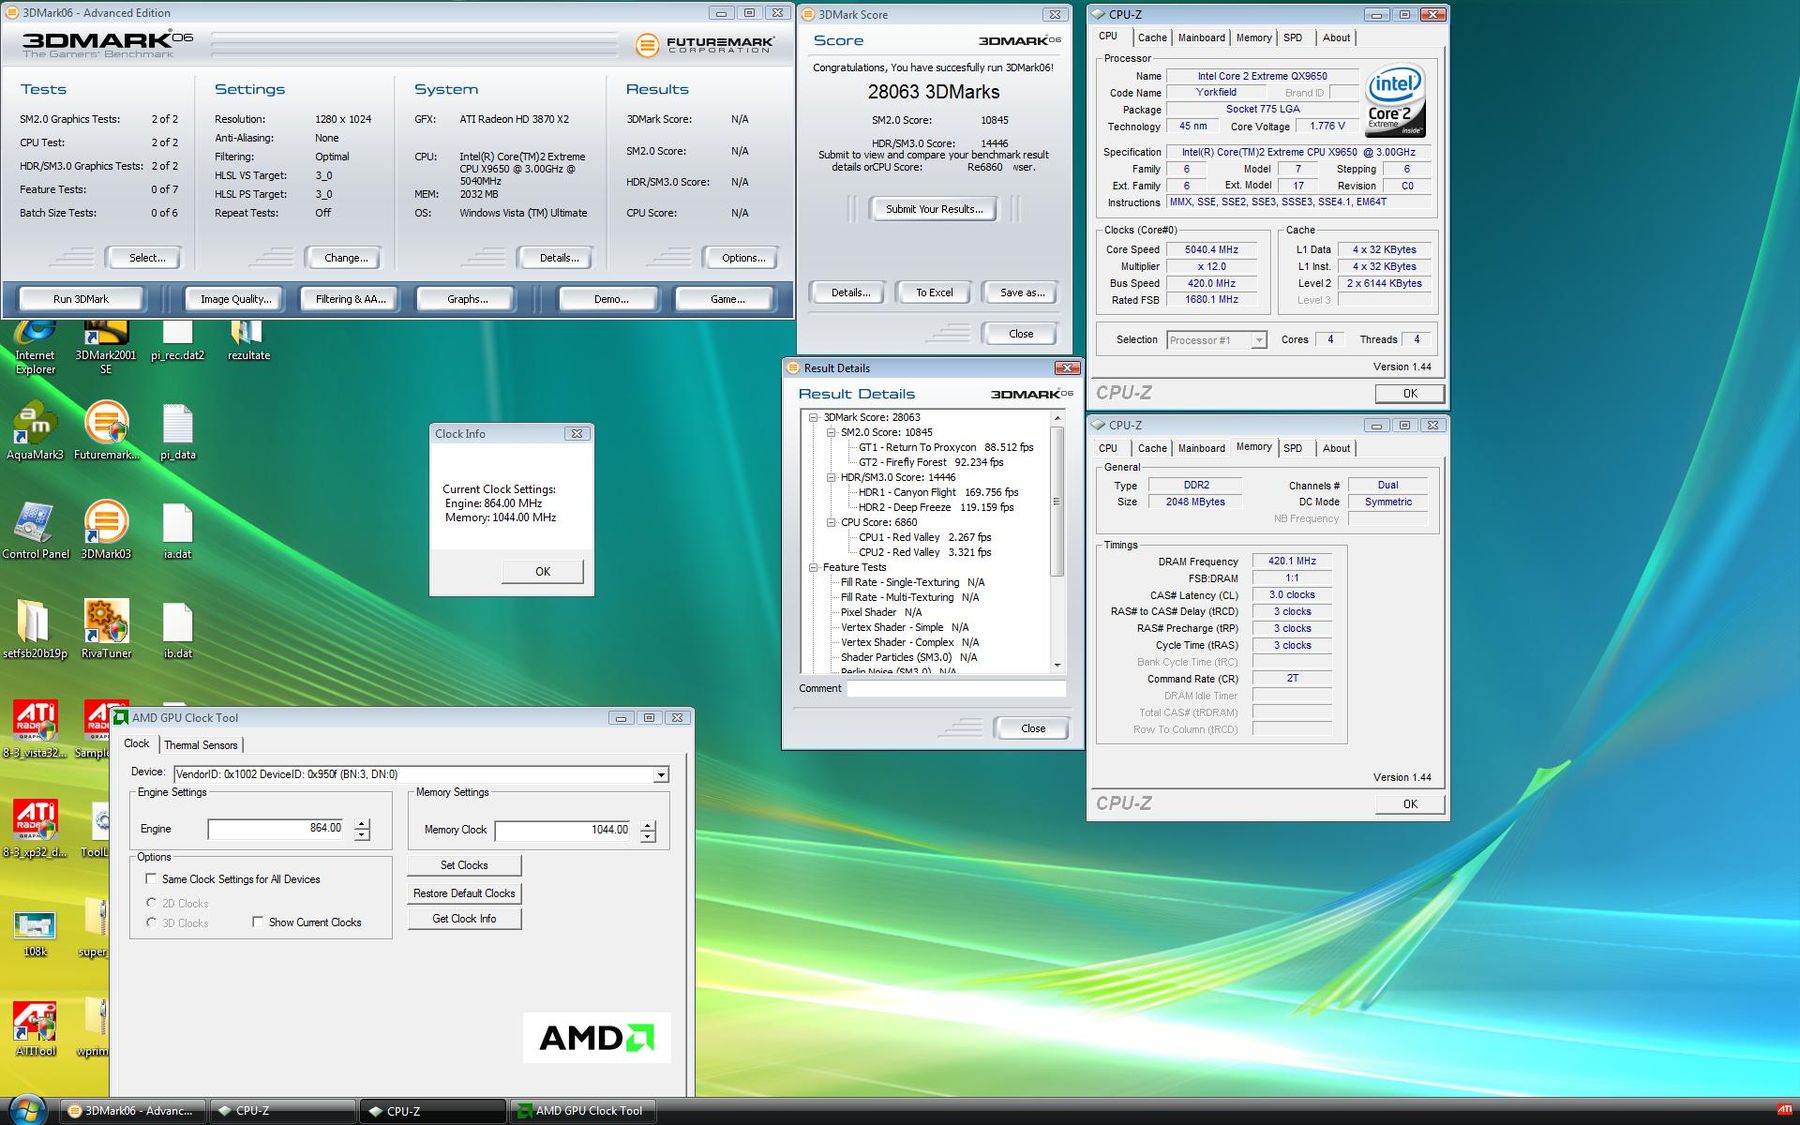Click the Get Clock Info button
The height and width of the screenshot is (1125, 1800).
point(464,918)
